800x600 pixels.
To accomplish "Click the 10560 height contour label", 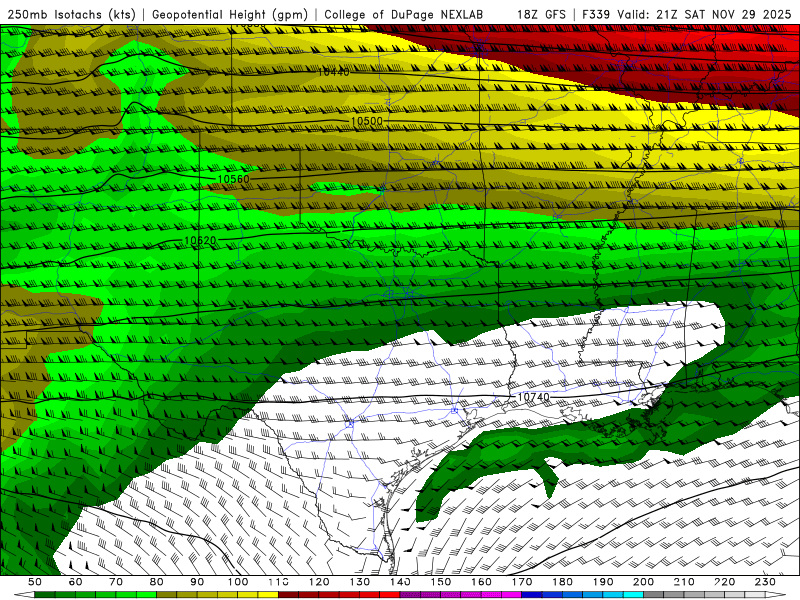I will [x=233, y=180].
